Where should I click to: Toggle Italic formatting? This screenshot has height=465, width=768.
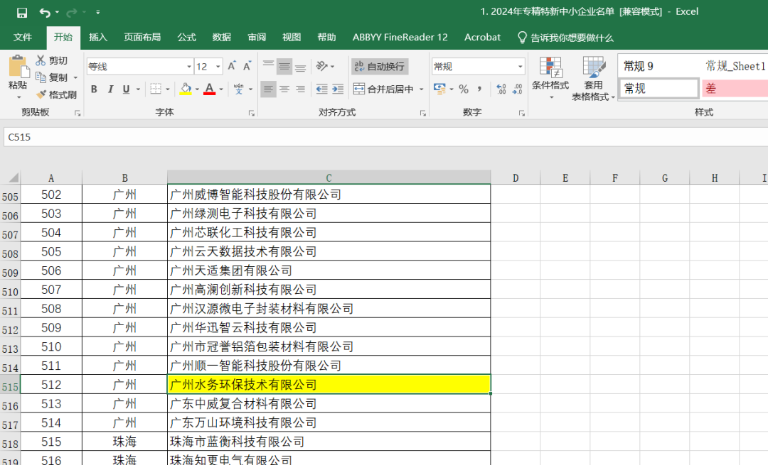tap(110, 89)
